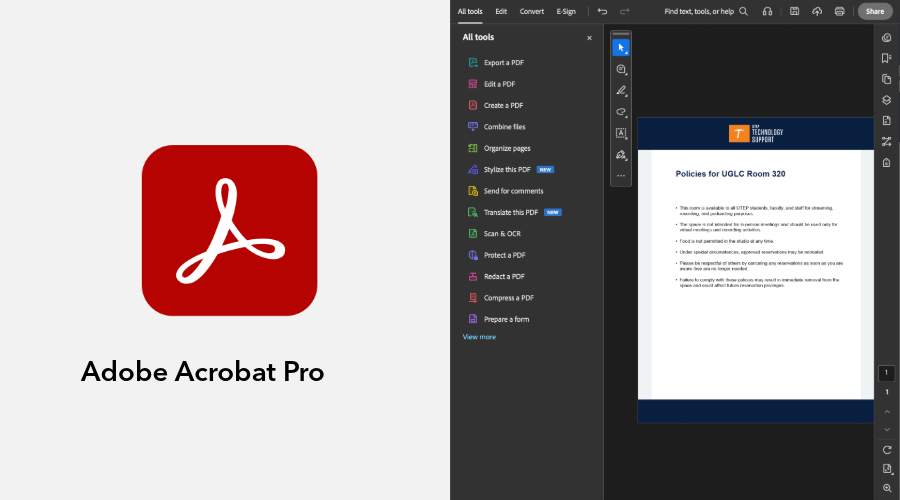Open the E-Sign tab
The image size is (900, 500).
point(566,11)
